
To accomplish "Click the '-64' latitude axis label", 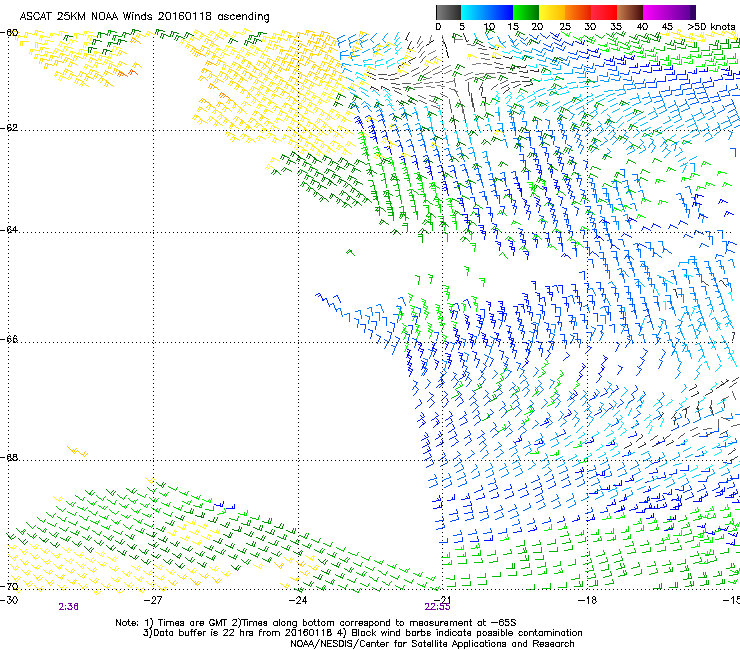I will click(10, 230).
